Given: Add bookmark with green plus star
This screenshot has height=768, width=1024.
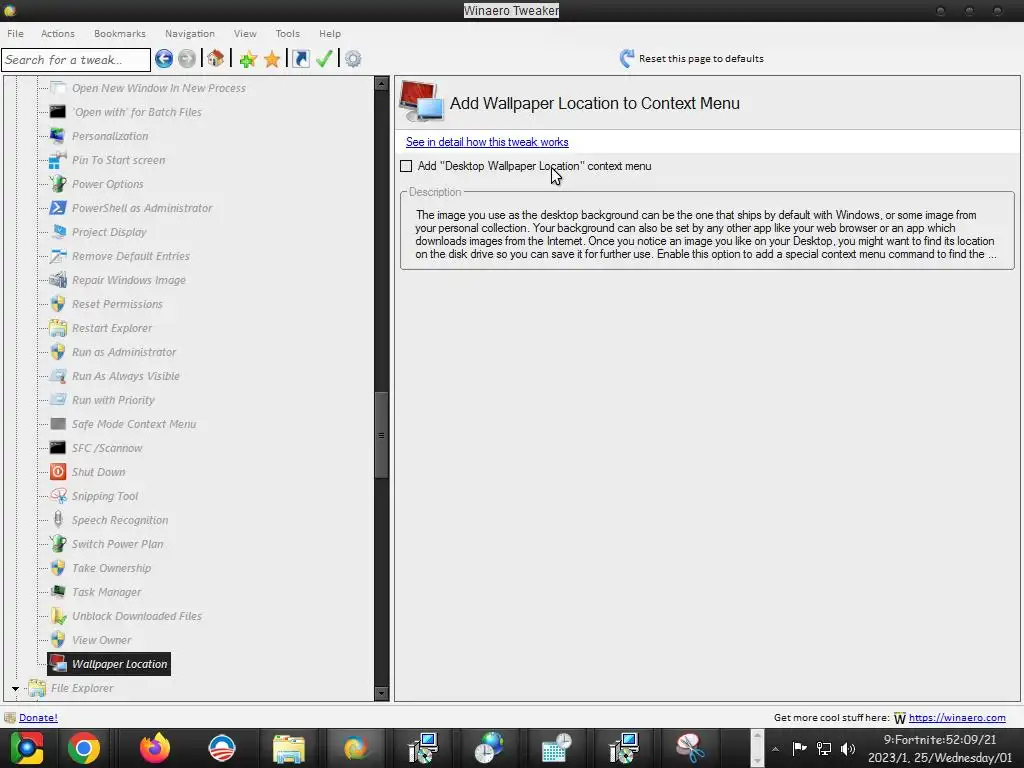Looking at the screenshot, I should pos(248,59).
